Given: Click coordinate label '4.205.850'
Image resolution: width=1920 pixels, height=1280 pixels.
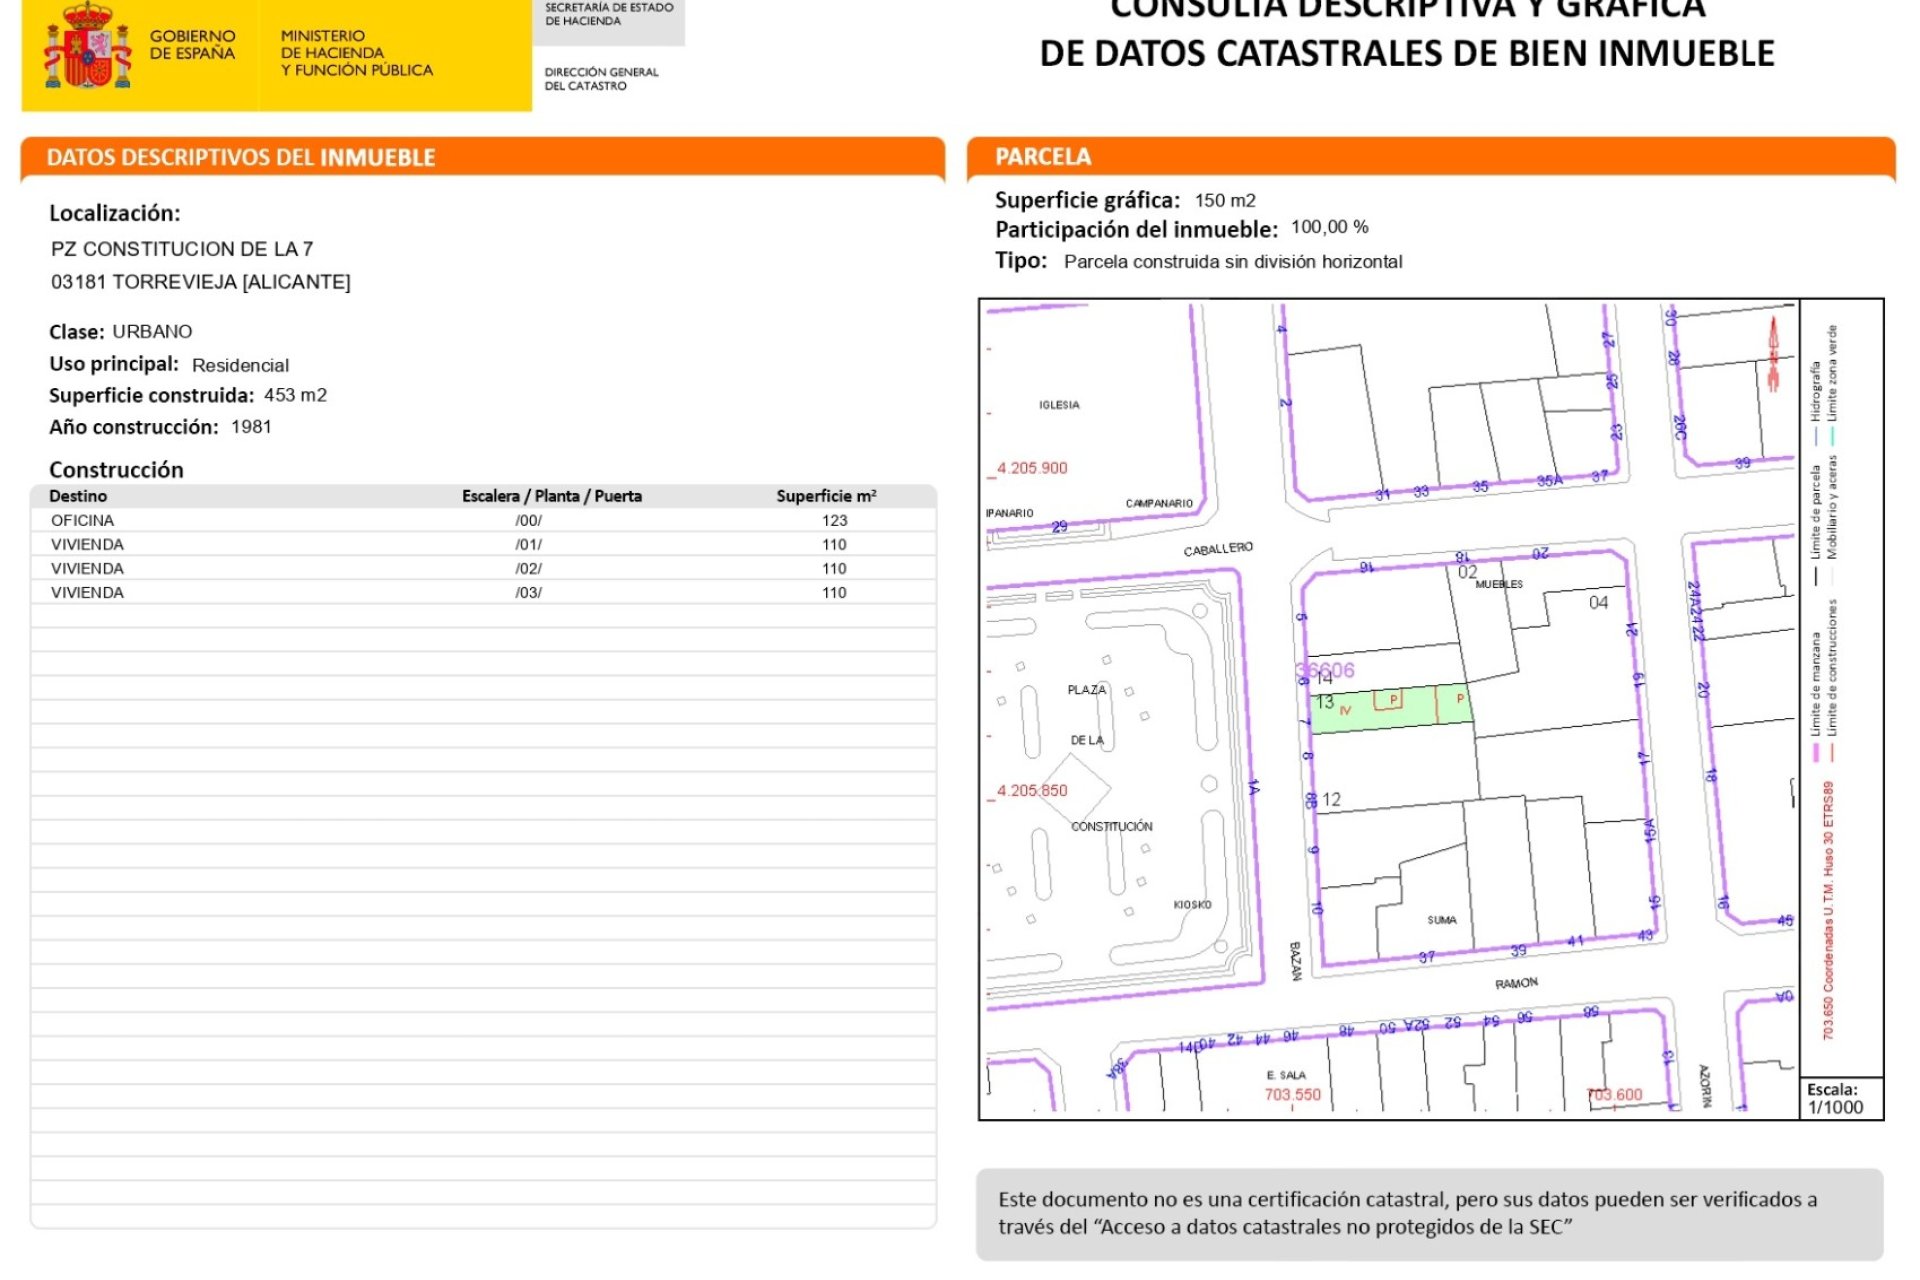Looking at the screenshot, I should pos(1032,790).
